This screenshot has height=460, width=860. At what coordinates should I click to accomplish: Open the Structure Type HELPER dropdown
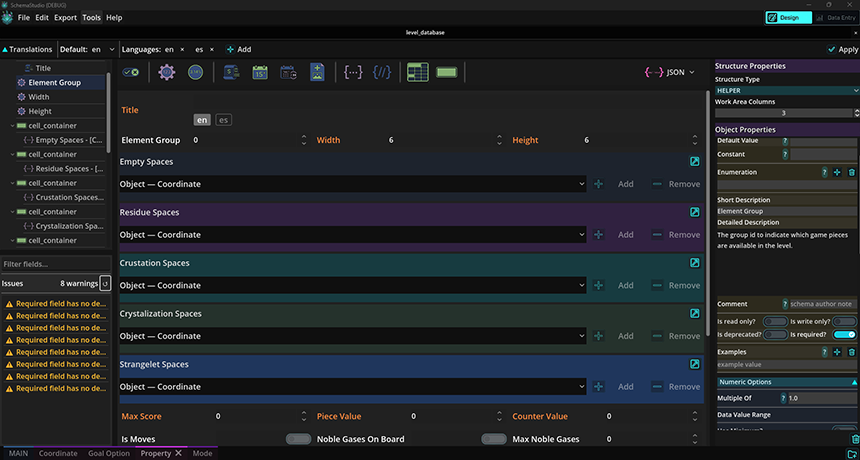click(x=787, y=90)
